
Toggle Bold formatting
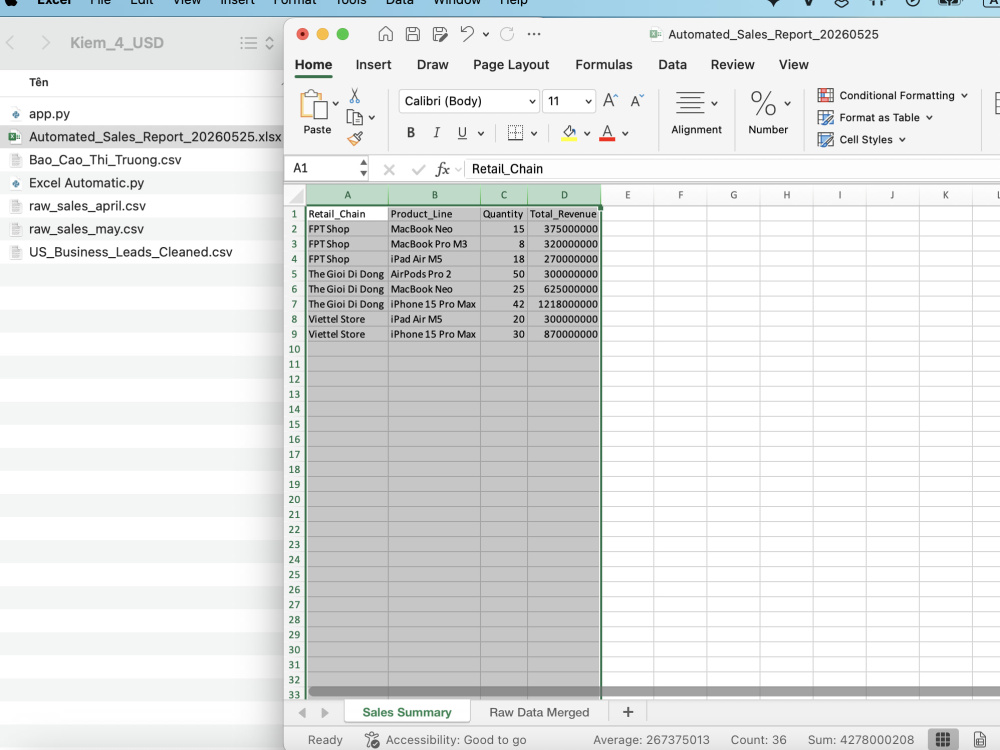point(411,133)
